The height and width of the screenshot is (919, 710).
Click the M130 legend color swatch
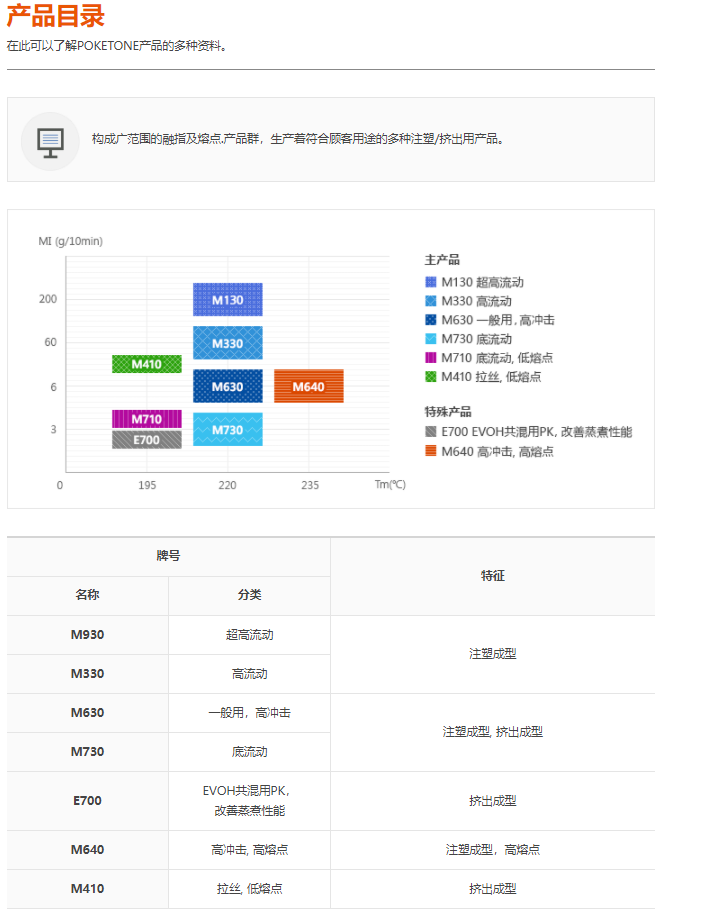[x=430, y=282]
